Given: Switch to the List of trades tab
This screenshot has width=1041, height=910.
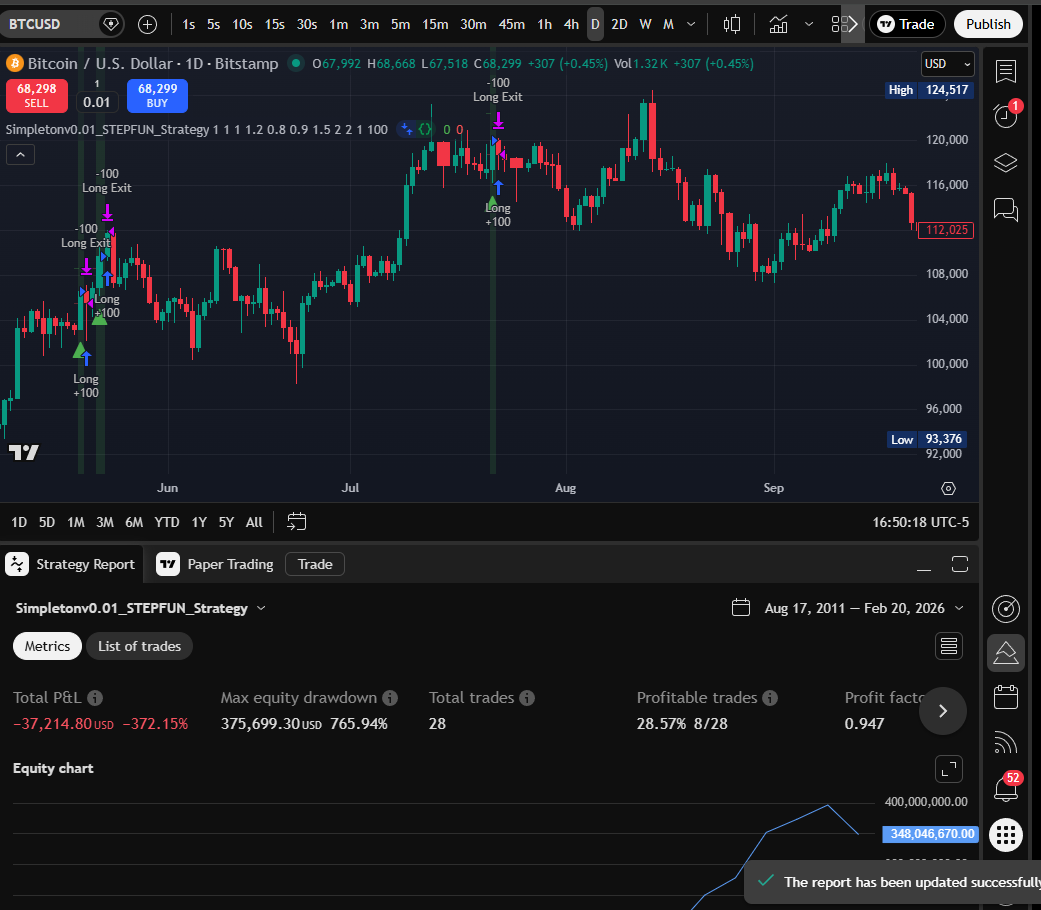Looking at the screenshot, I should point(139,646).
